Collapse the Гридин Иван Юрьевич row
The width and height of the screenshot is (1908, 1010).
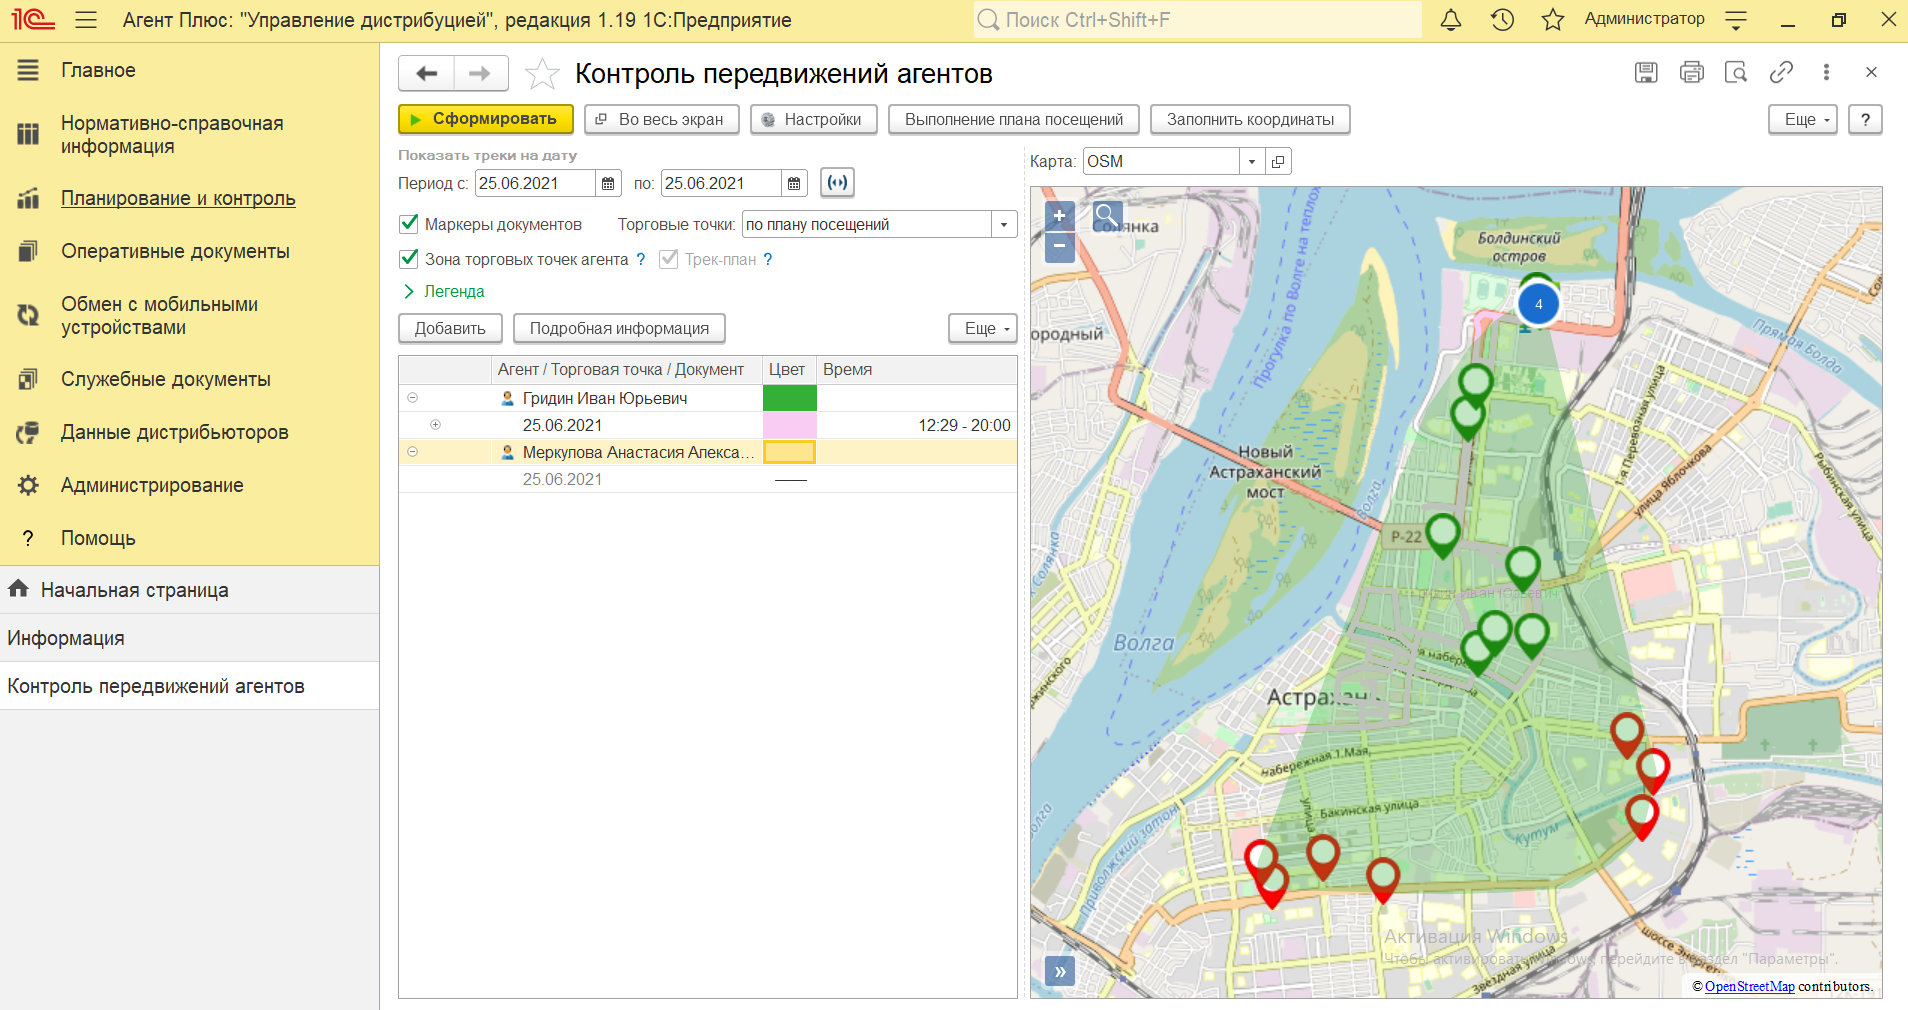[x=412, y=398]
